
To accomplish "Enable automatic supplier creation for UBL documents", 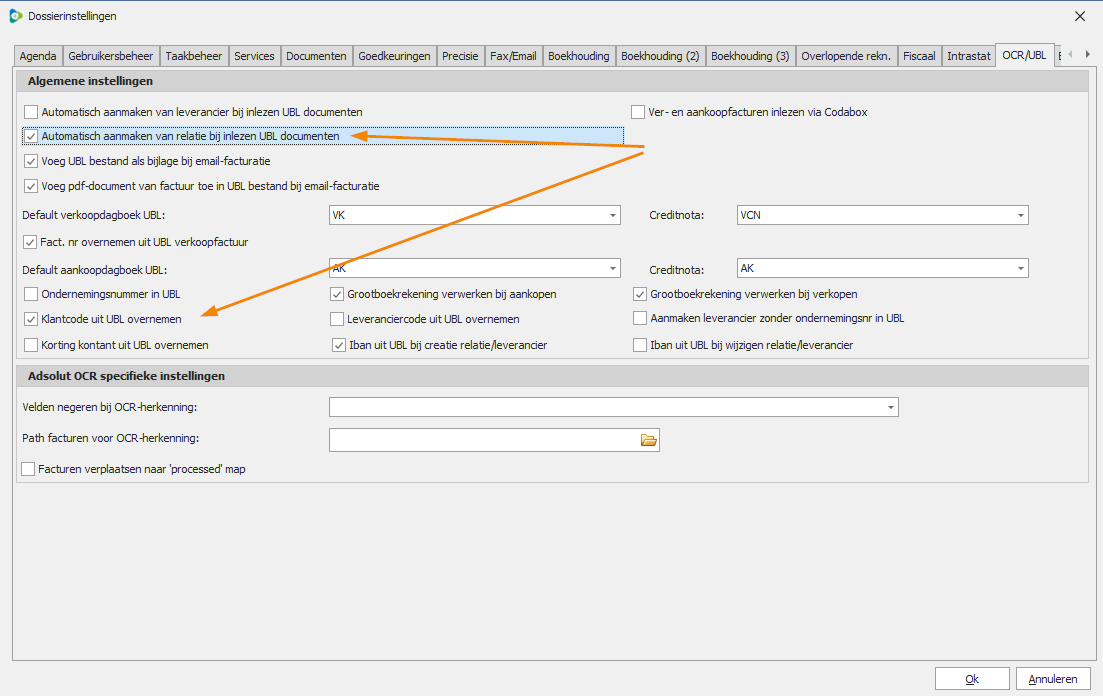I will coord(31,112).
